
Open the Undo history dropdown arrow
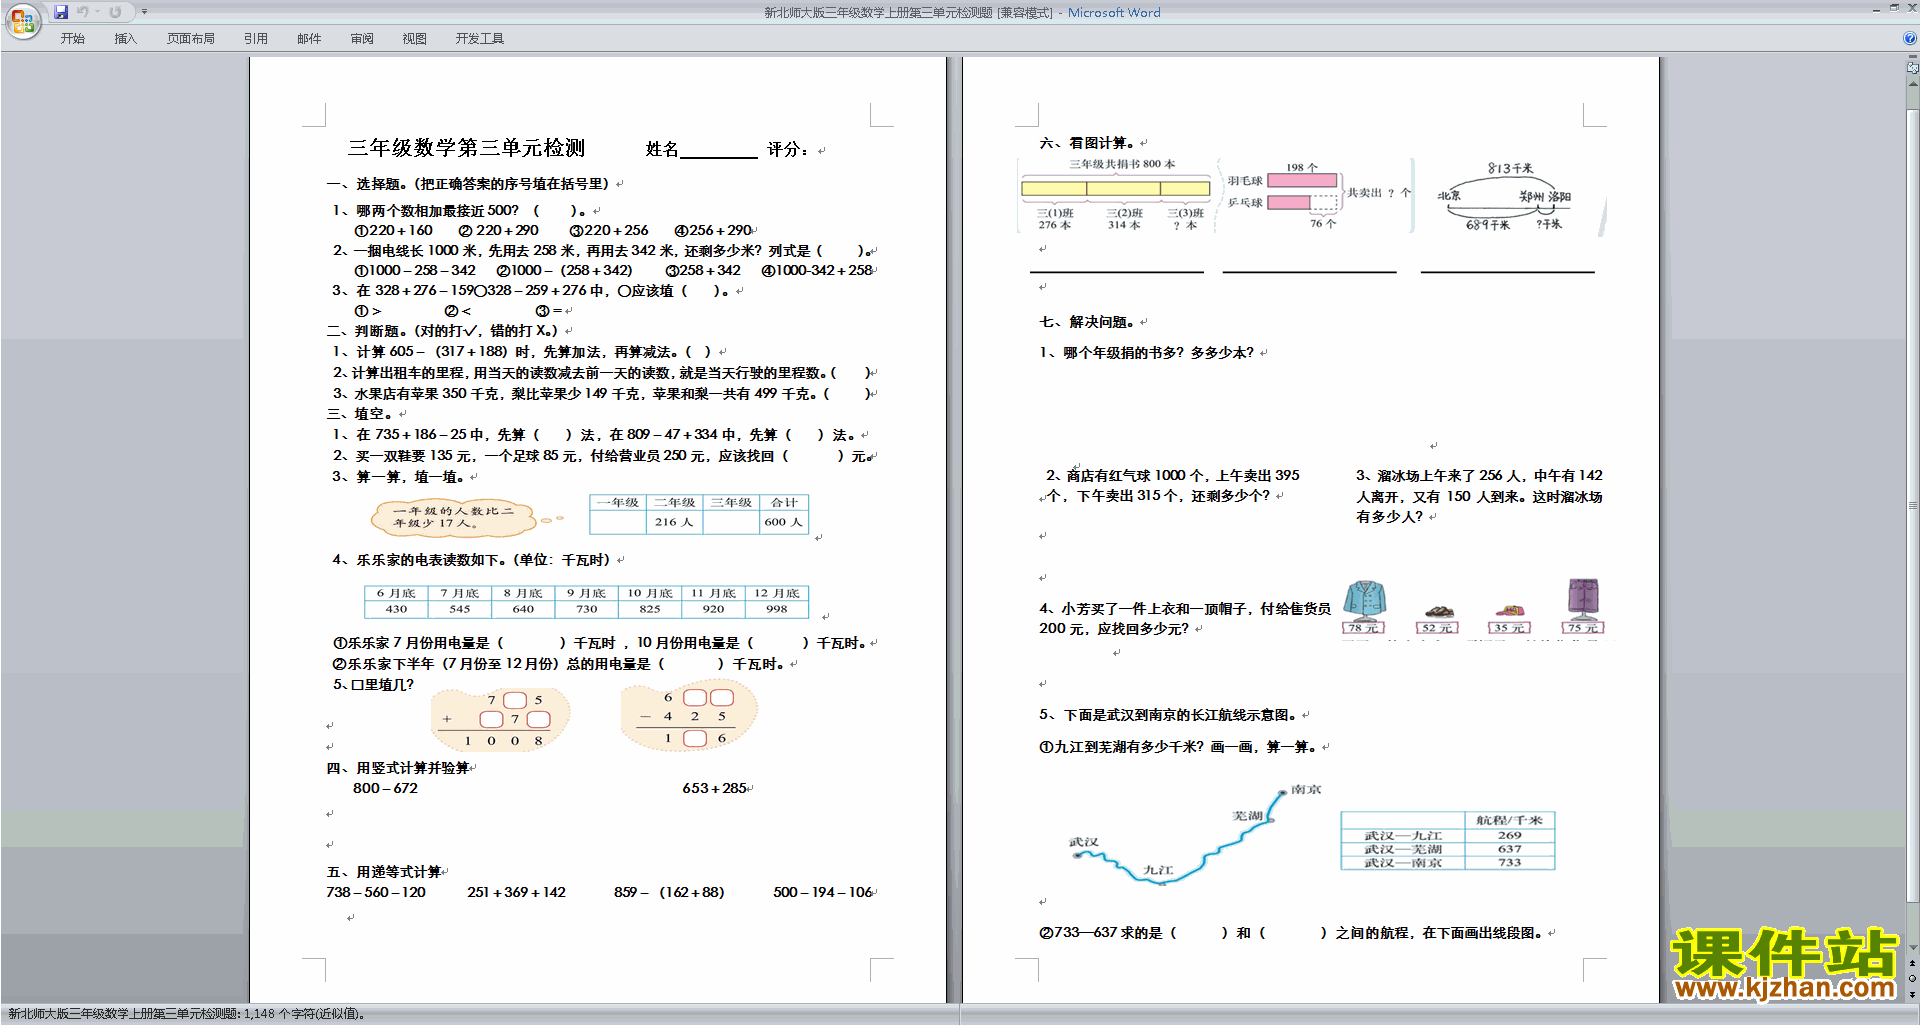click(97, 12)
